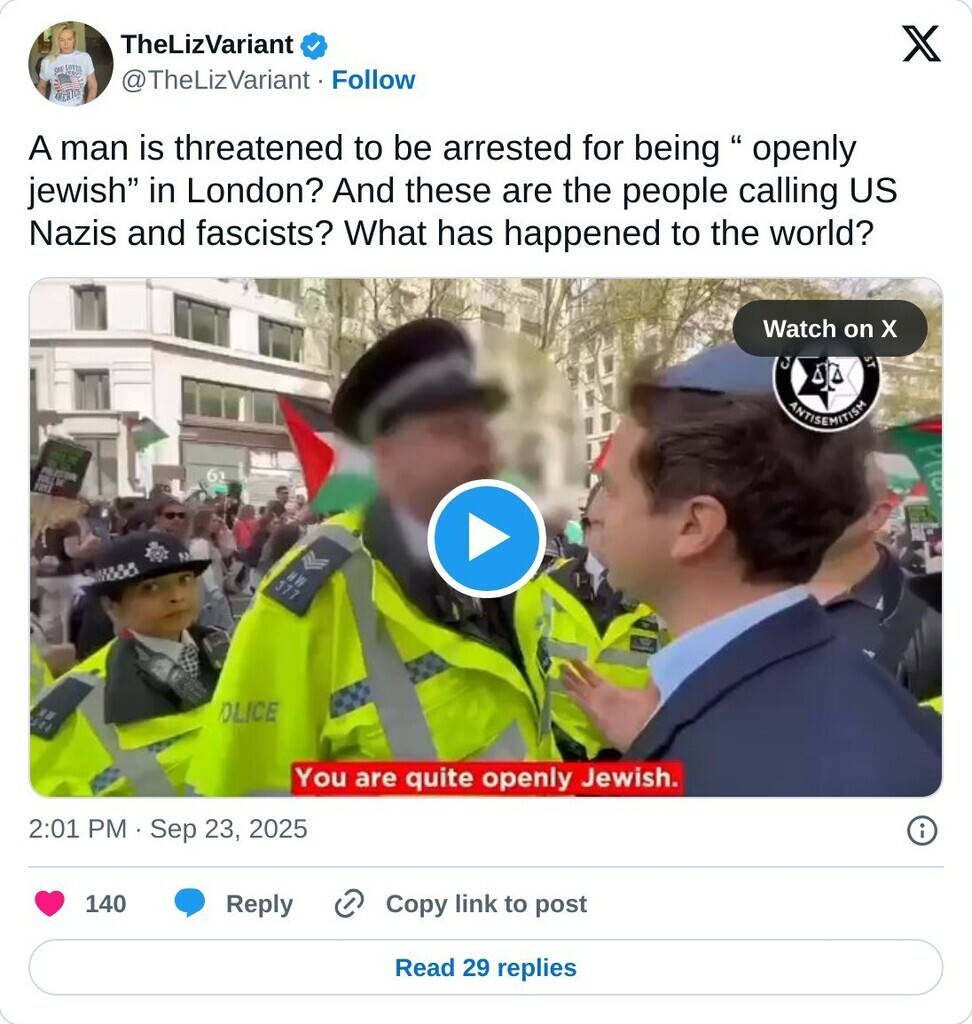
Task: Play the embedded video
Action: [x=487, y=538]
